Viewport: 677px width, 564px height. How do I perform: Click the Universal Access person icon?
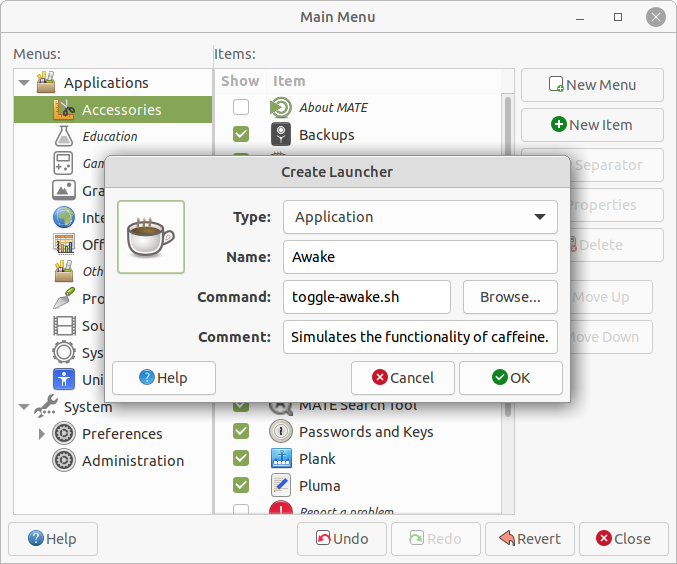pos(64,379)
